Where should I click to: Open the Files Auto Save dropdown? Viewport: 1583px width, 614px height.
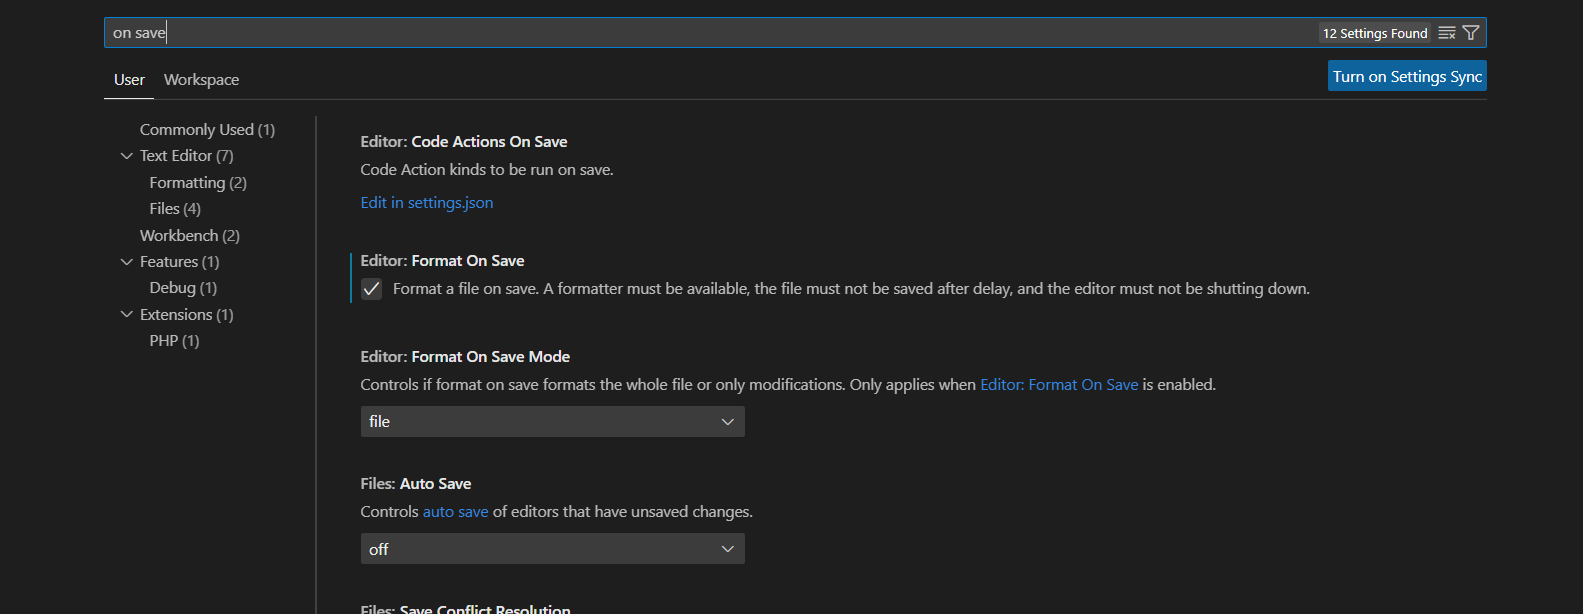coord(552,549)
